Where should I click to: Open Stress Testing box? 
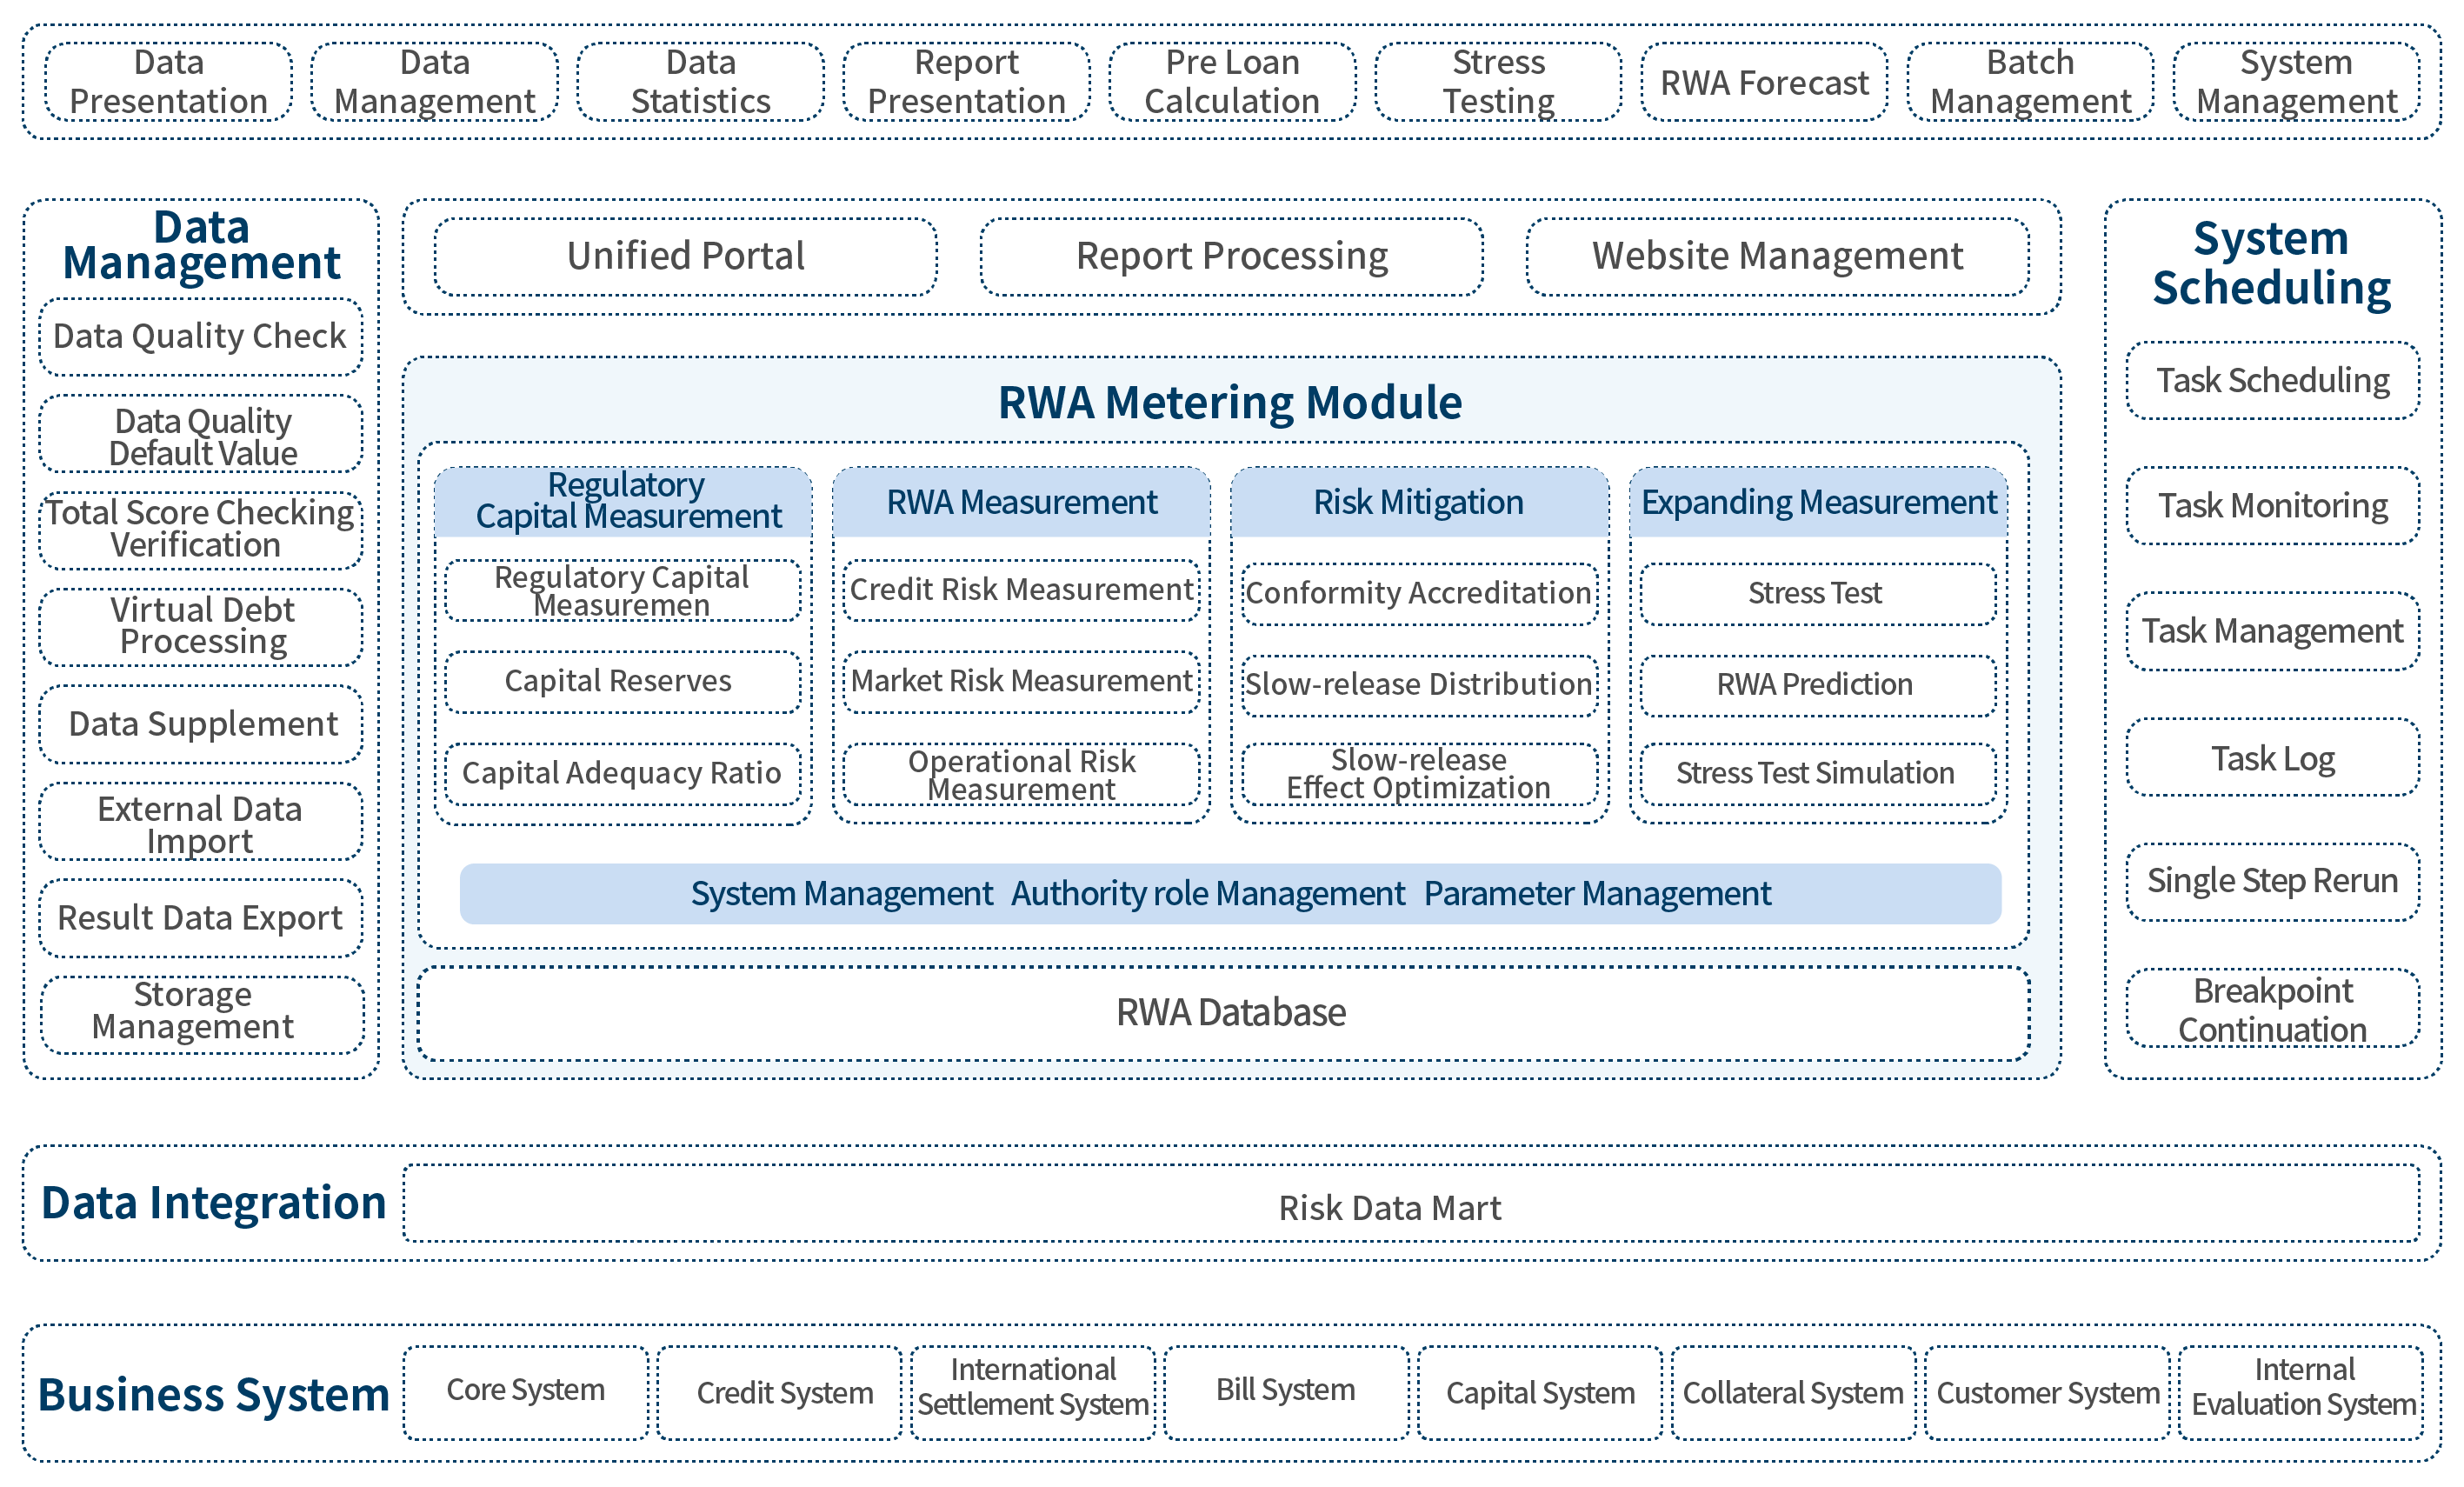click(1499, 82)
